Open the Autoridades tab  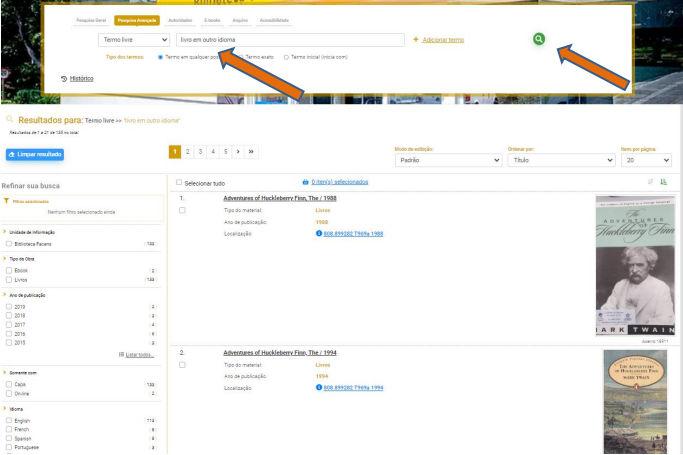click(x=181, y=20)
